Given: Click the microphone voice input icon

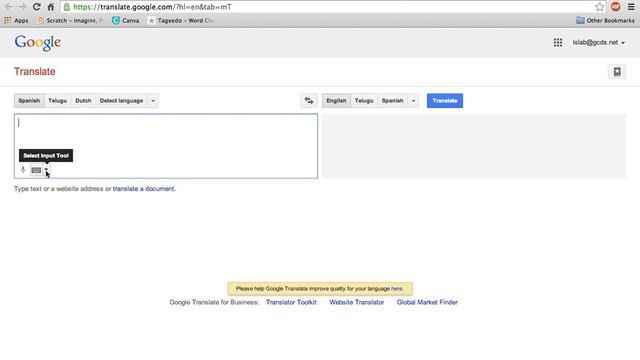Looking at the screenshot, I should pos(23,170).
